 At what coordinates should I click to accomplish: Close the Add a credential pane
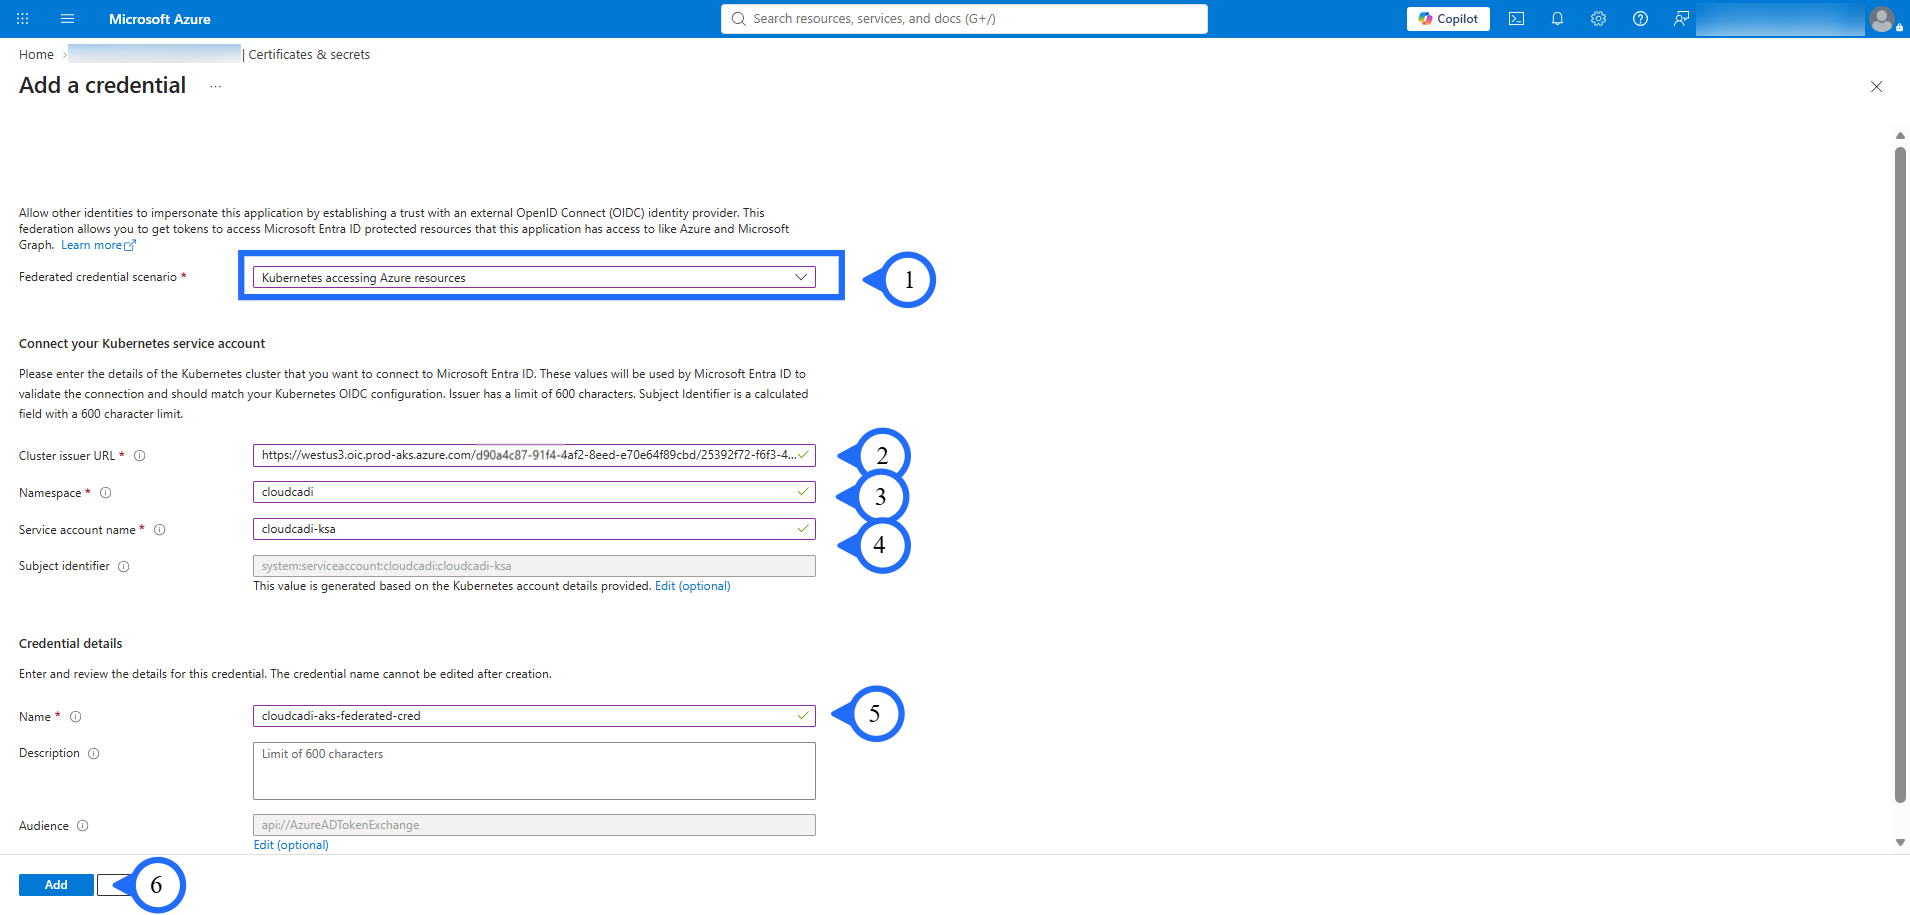click(1876, 87)
